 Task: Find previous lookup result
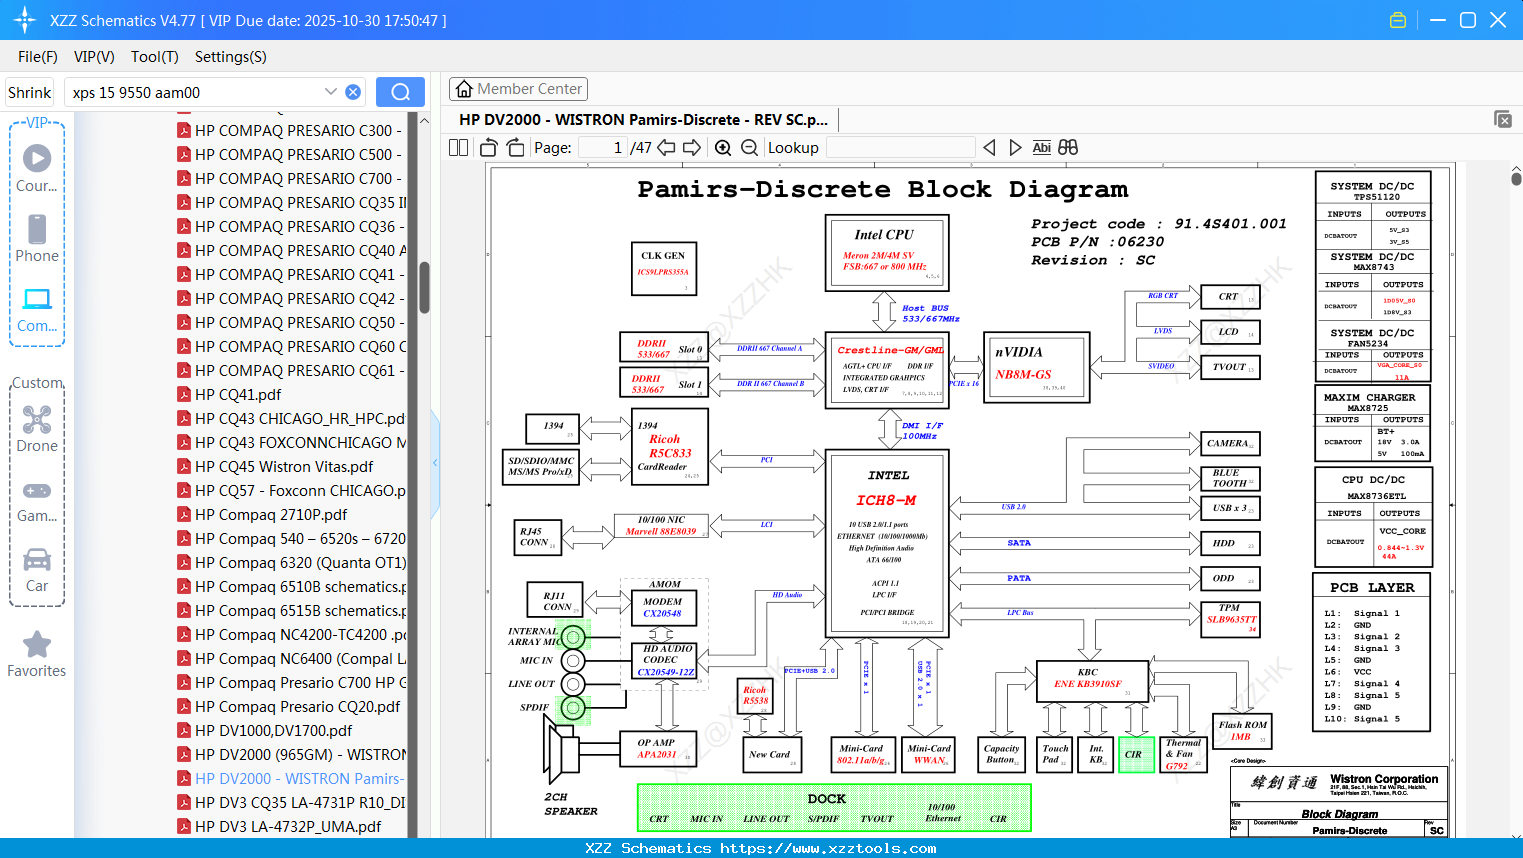[x=989, y=147]
